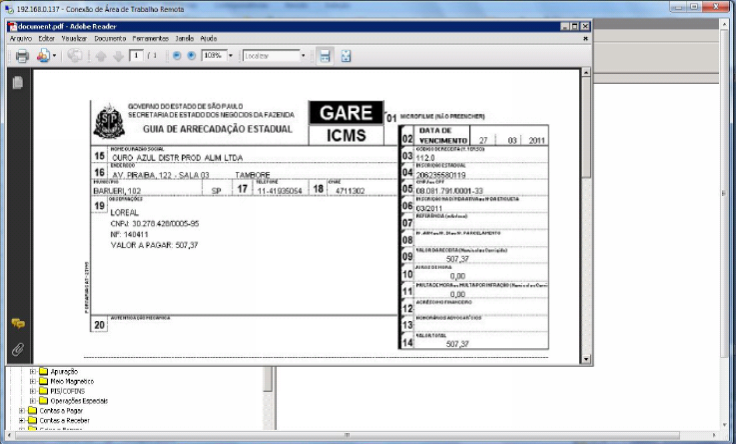Open the Documento menu

click(x=110, y=39)
